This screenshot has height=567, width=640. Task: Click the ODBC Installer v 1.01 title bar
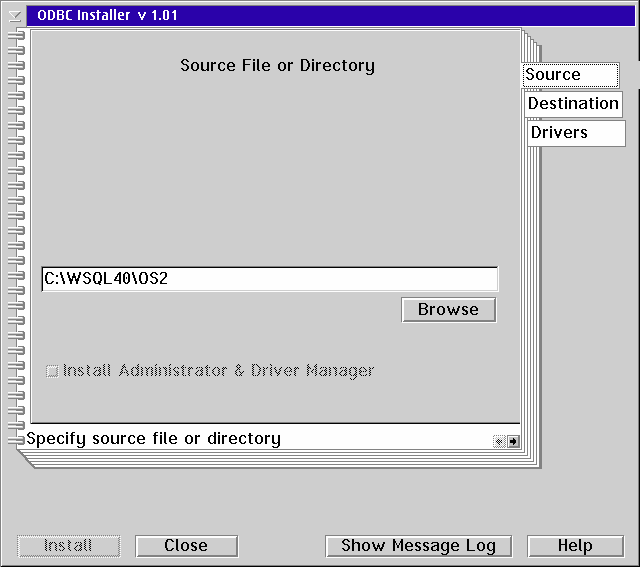(x=331, y=16)
